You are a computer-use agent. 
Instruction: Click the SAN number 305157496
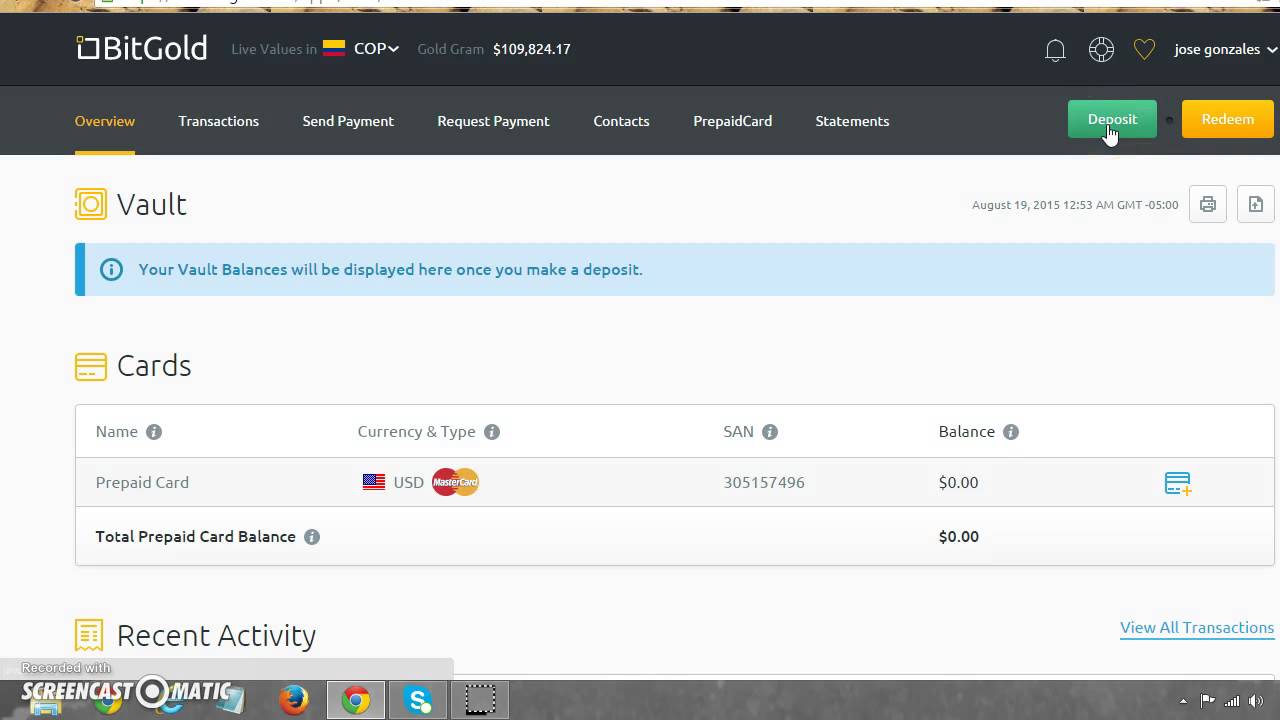(x=764, y=482)
